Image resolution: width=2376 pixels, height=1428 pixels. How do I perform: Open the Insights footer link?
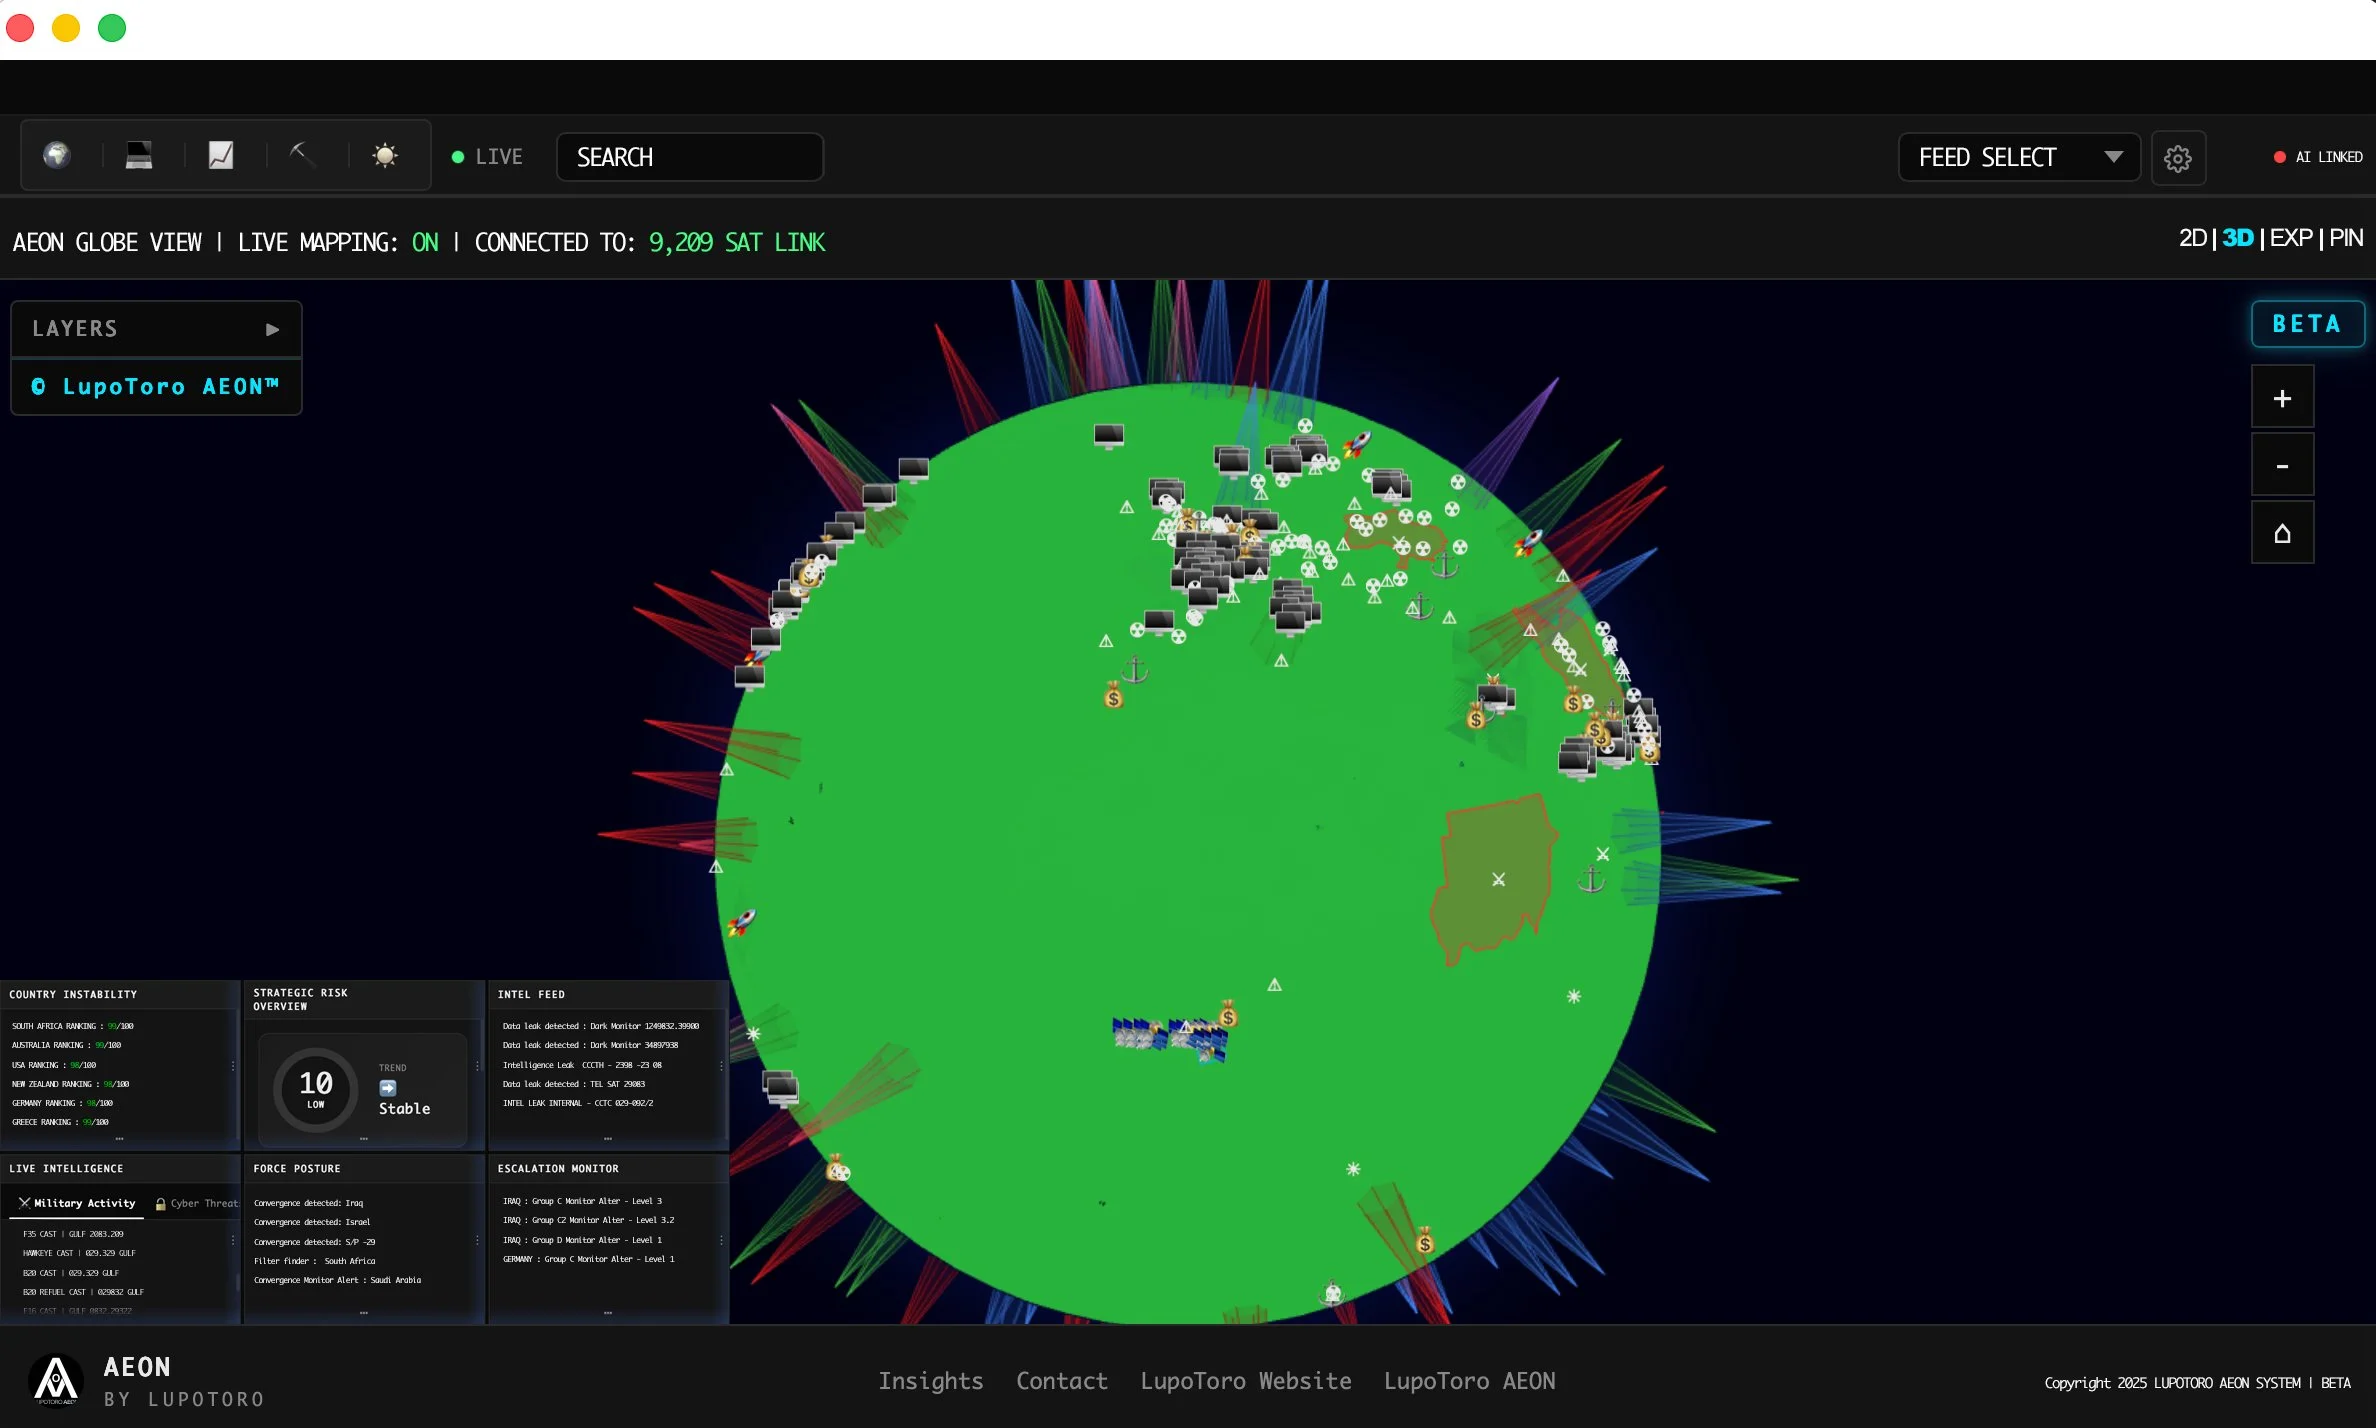(931, 1381)
